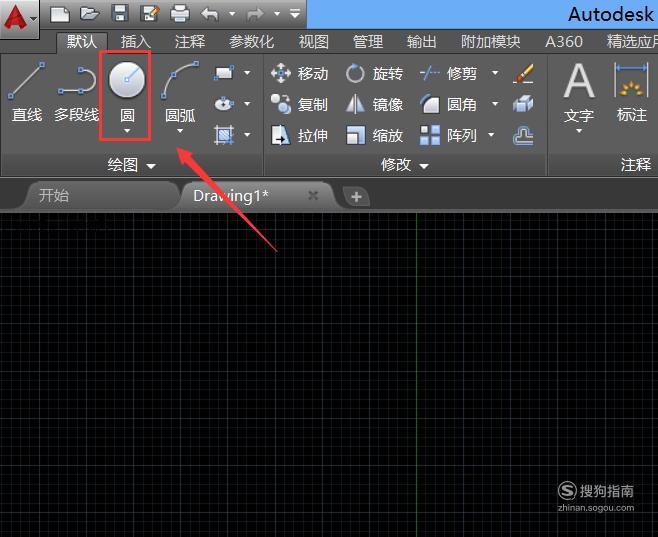Expand the 圆 circle options dropdown
The height and width of the screenshot is (537, 658).
tap(127, 131)
